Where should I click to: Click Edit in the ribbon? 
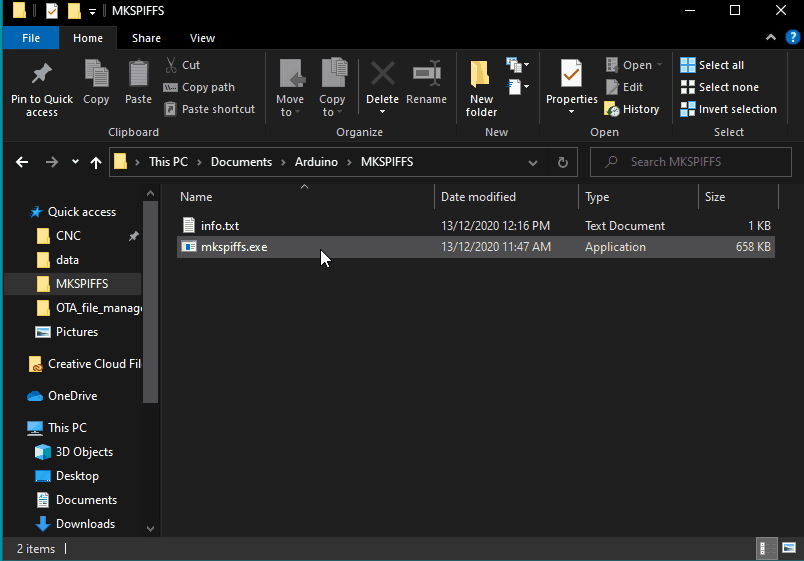[624, 87]
